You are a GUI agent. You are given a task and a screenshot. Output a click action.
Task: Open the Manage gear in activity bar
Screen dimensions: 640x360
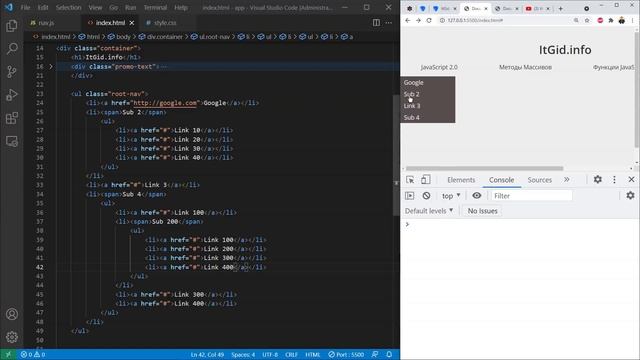(x=12, y=337)
